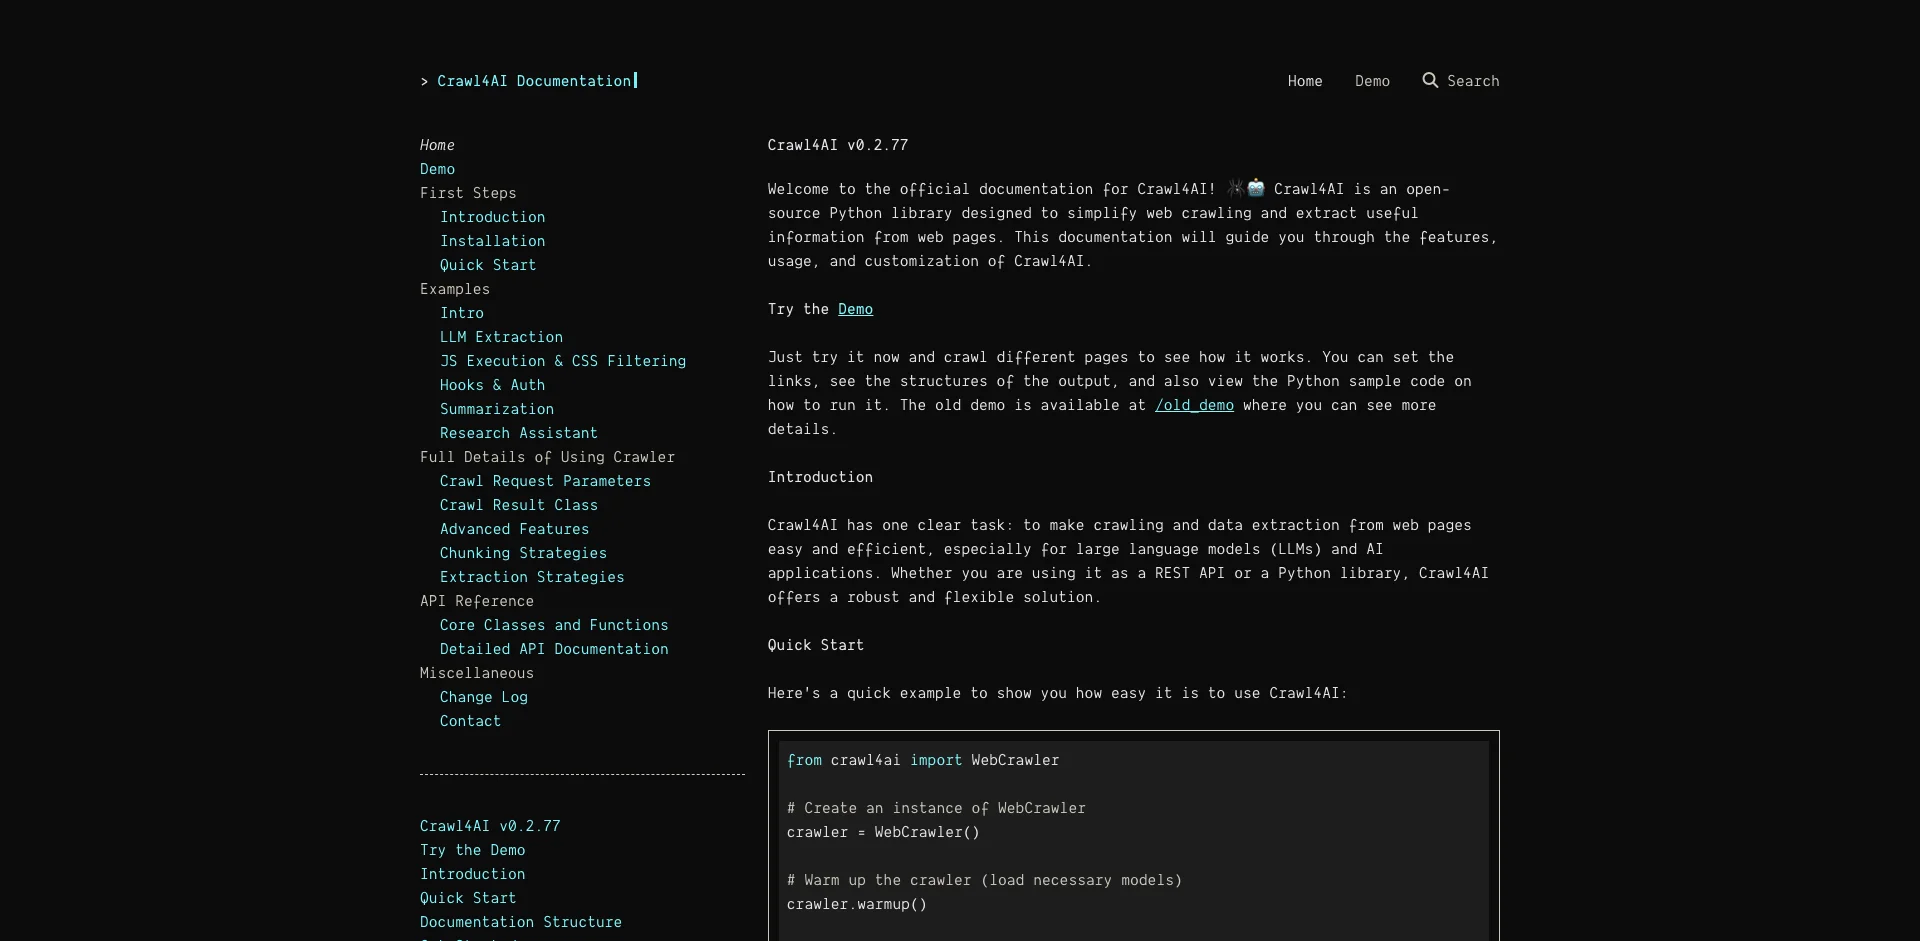The image size is (1920, 941).
Task: Open the Chunking Strategies page
Action: click(523, 553)
